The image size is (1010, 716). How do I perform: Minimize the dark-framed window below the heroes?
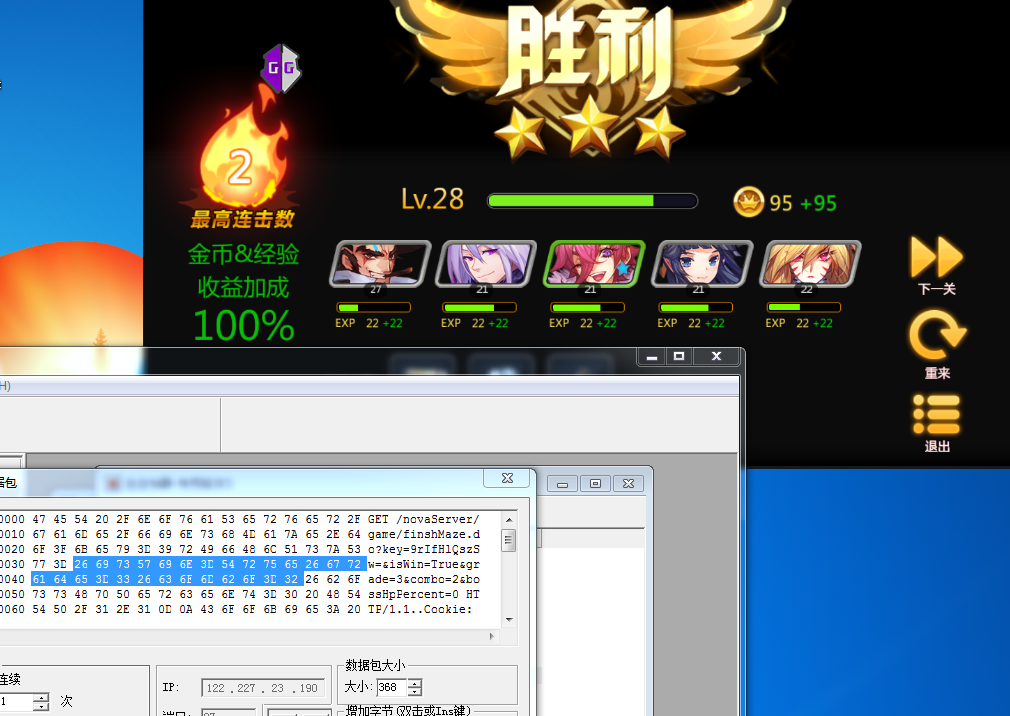pos(652,356)
